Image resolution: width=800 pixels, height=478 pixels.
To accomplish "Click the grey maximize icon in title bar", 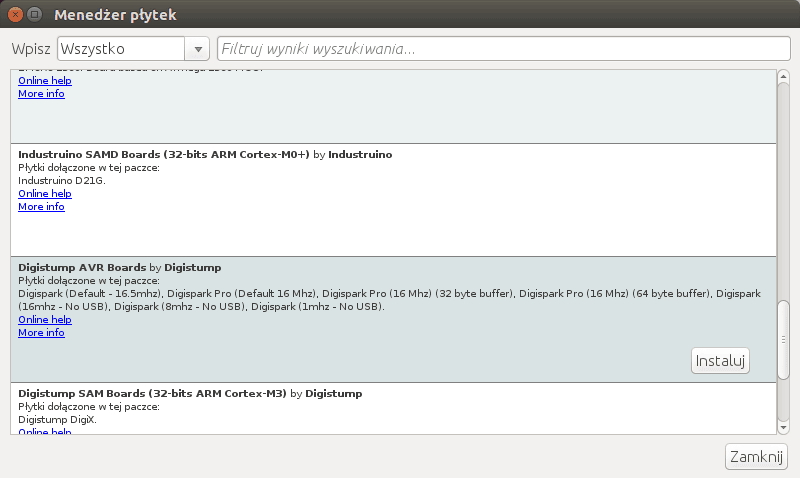I will click(35, 15).
